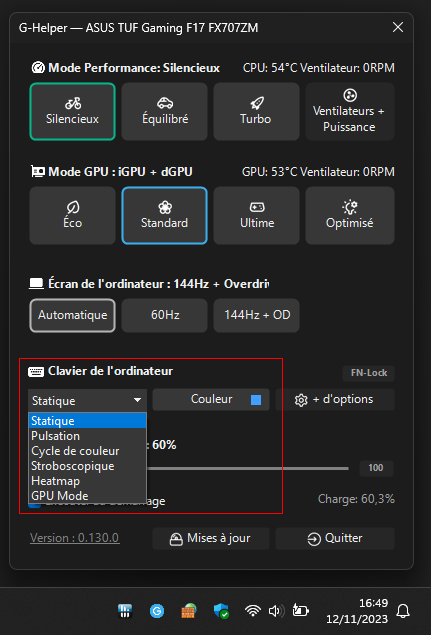
Task: Enable the Optimisé GPU mode
Action: point(350,215)
